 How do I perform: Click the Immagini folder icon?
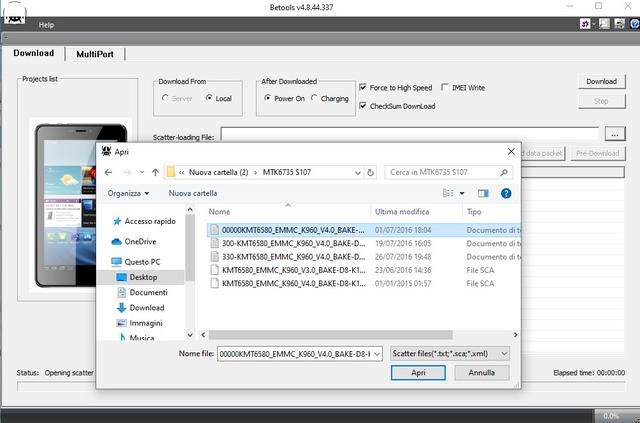point(121,323)
